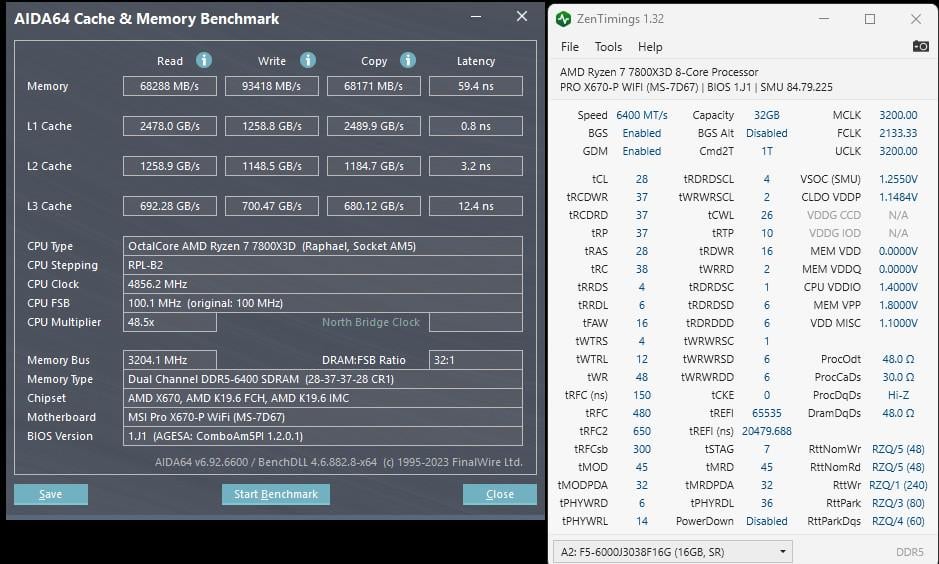This screenshot has width=939, height=564.
Task: Click the CPU Multiplier field 48.5x
Action: coord(169,322)
